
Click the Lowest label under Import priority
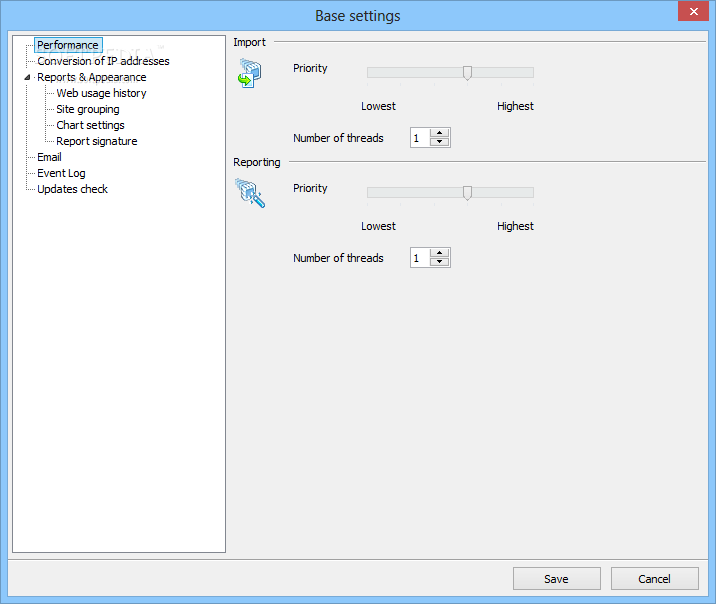(379, 106)
